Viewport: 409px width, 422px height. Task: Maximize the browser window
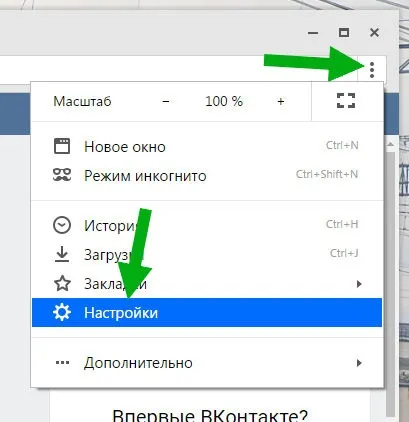pyautogui.click(x=344, y=33)
